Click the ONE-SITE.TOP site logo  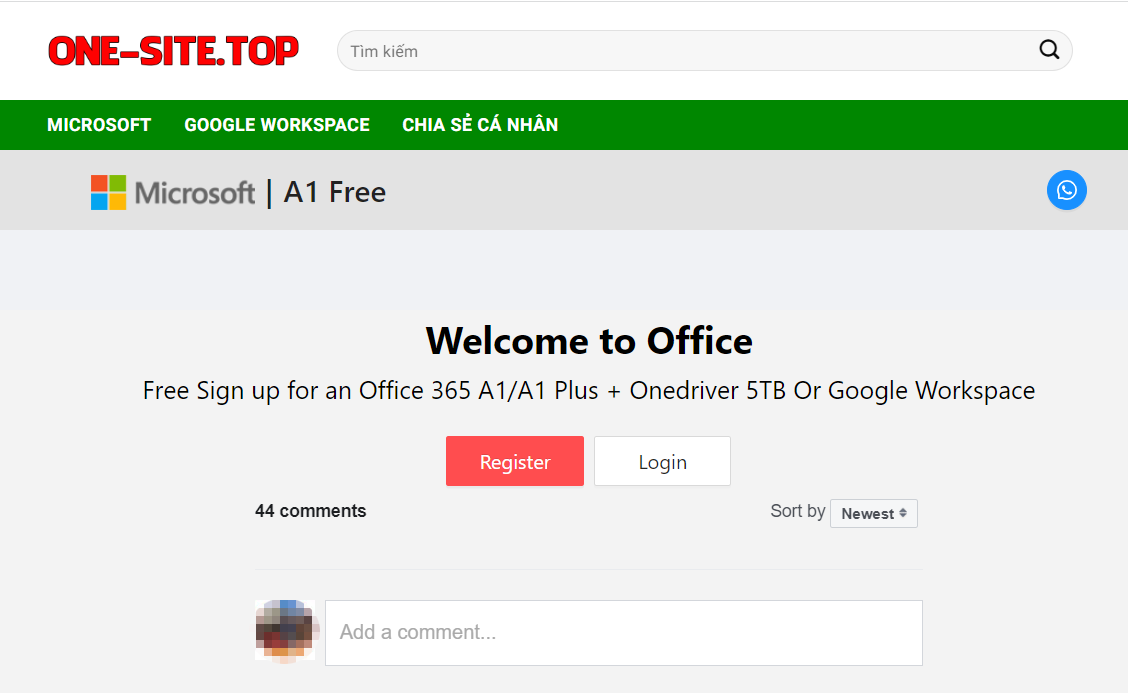[173, 51]
